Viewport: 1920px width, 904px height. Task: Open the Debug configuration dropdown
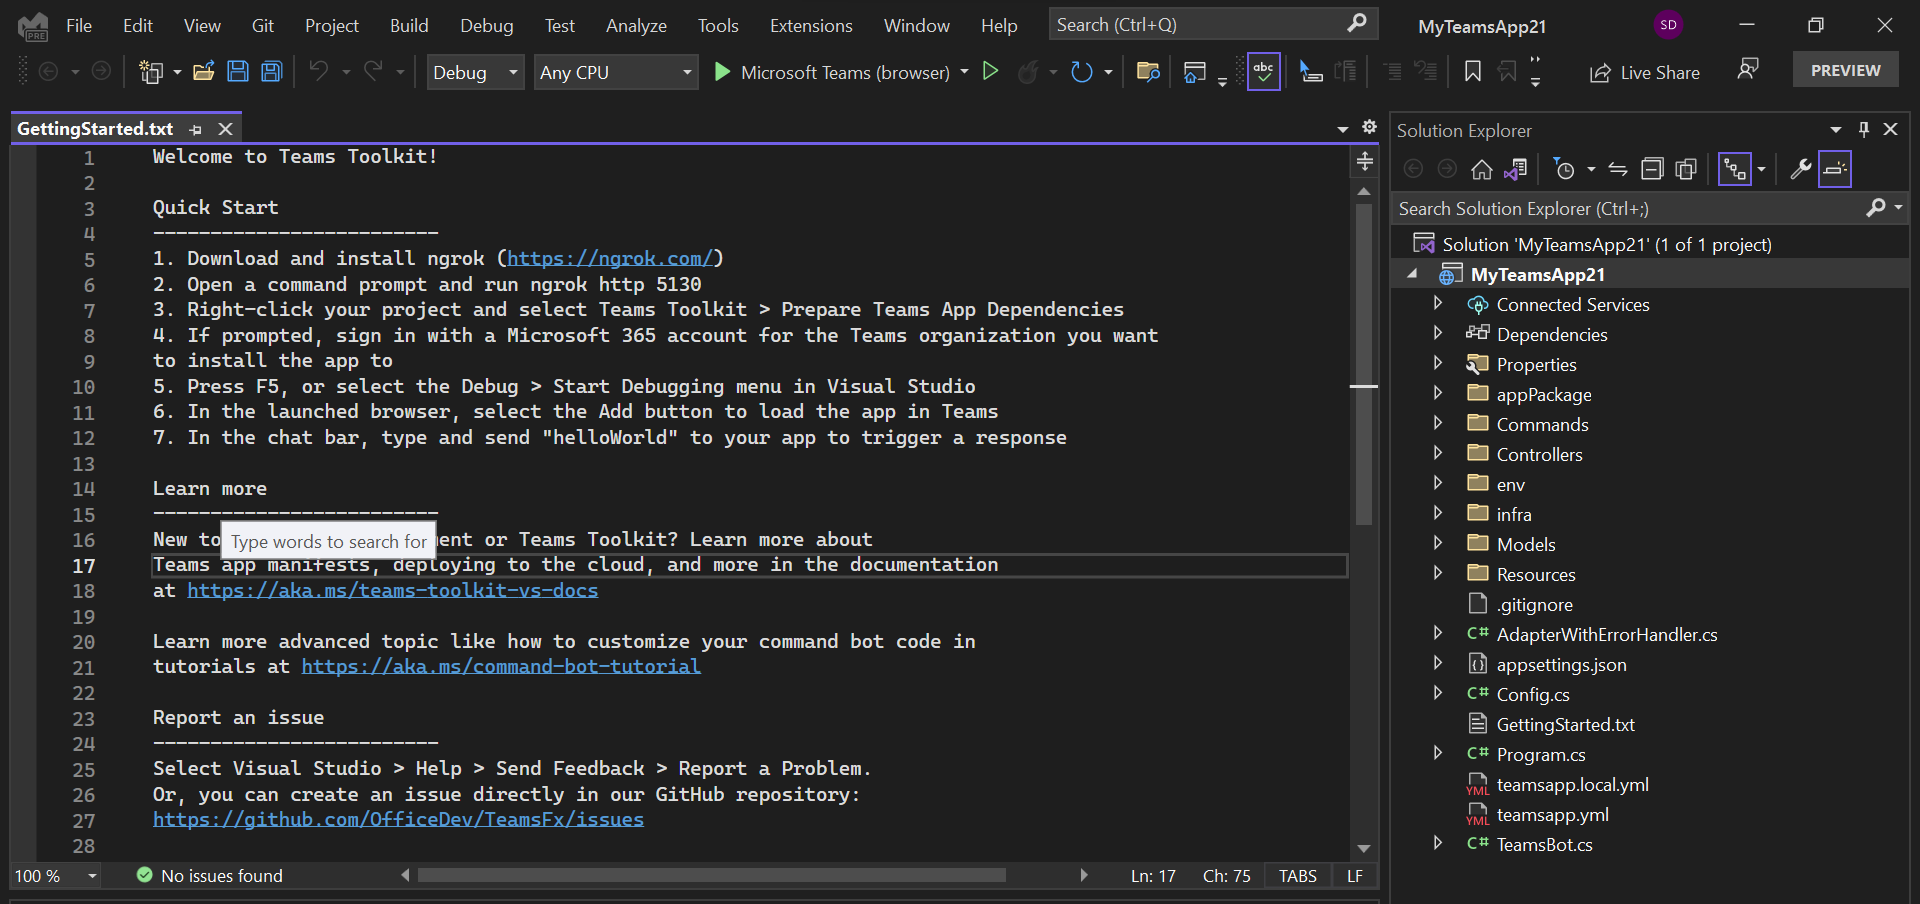click(476, 72)
